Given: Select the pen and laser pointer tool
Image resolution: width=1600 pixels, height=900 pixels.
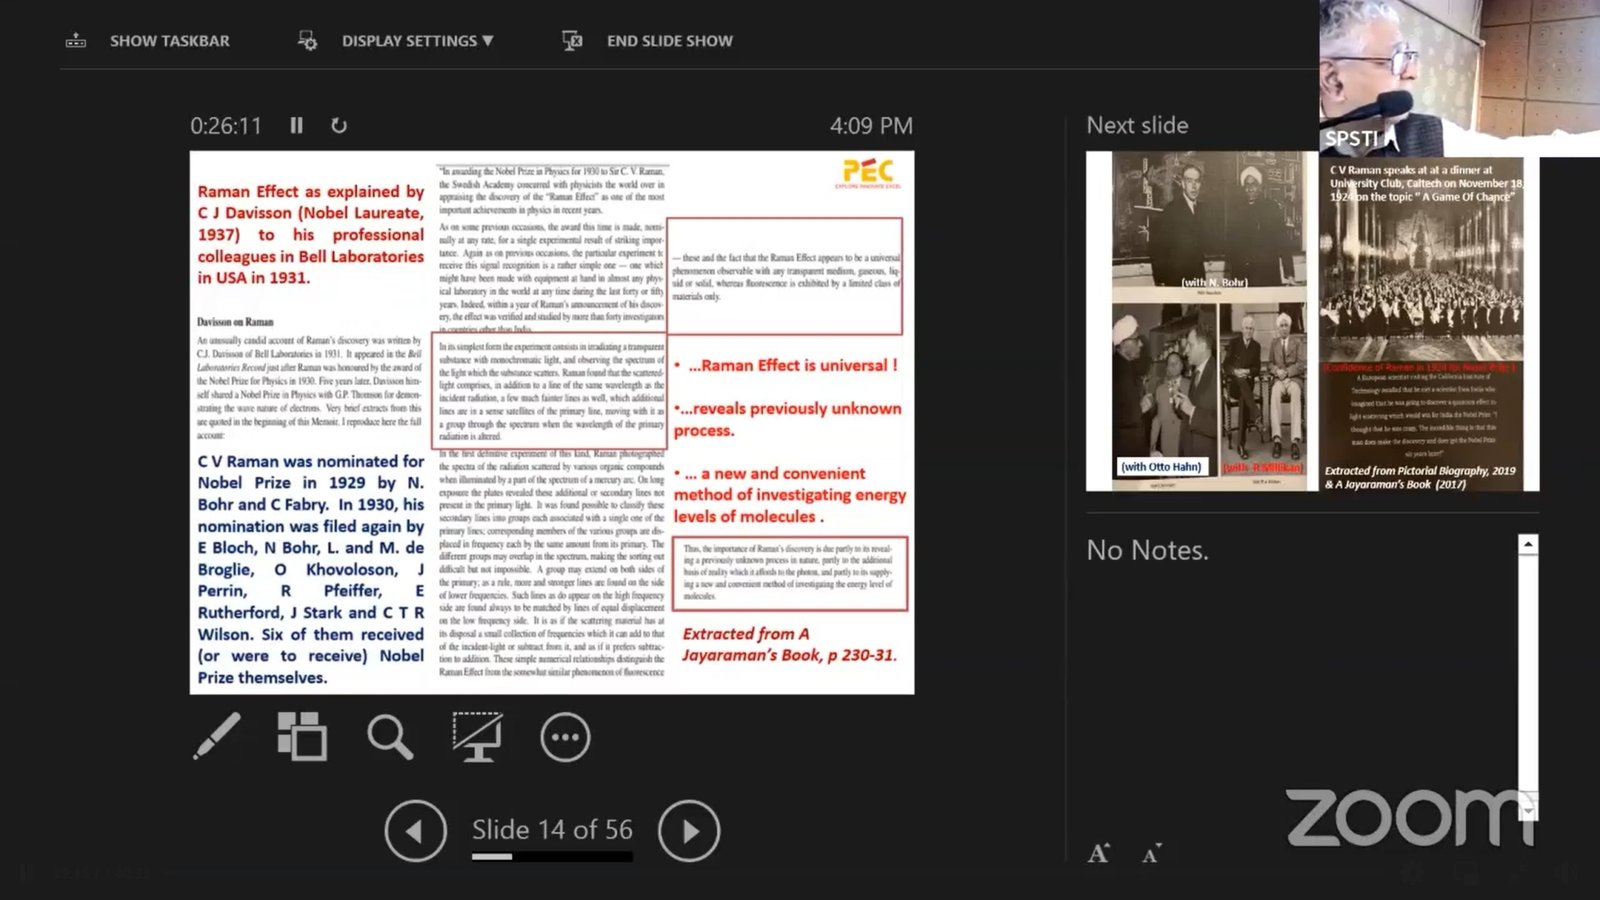Looking at the screenshot, I should coord(217,737).
